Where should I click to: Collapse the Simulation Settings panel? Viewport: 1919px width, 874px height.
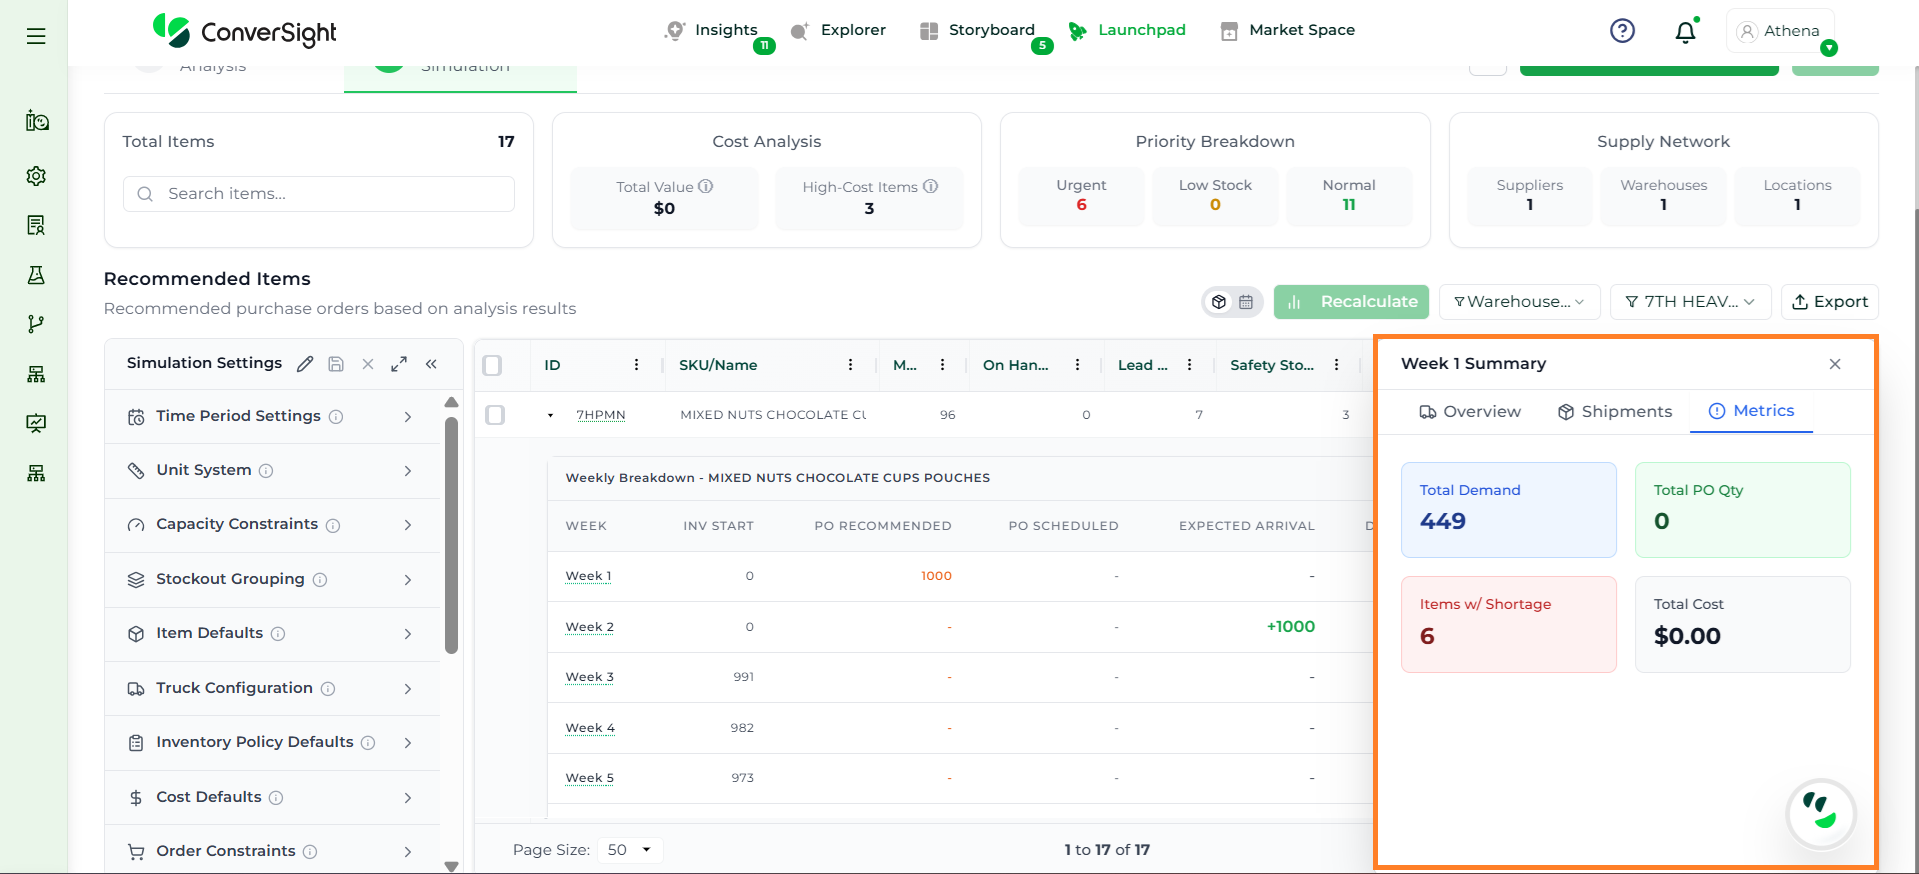click(x=431, y=364)
